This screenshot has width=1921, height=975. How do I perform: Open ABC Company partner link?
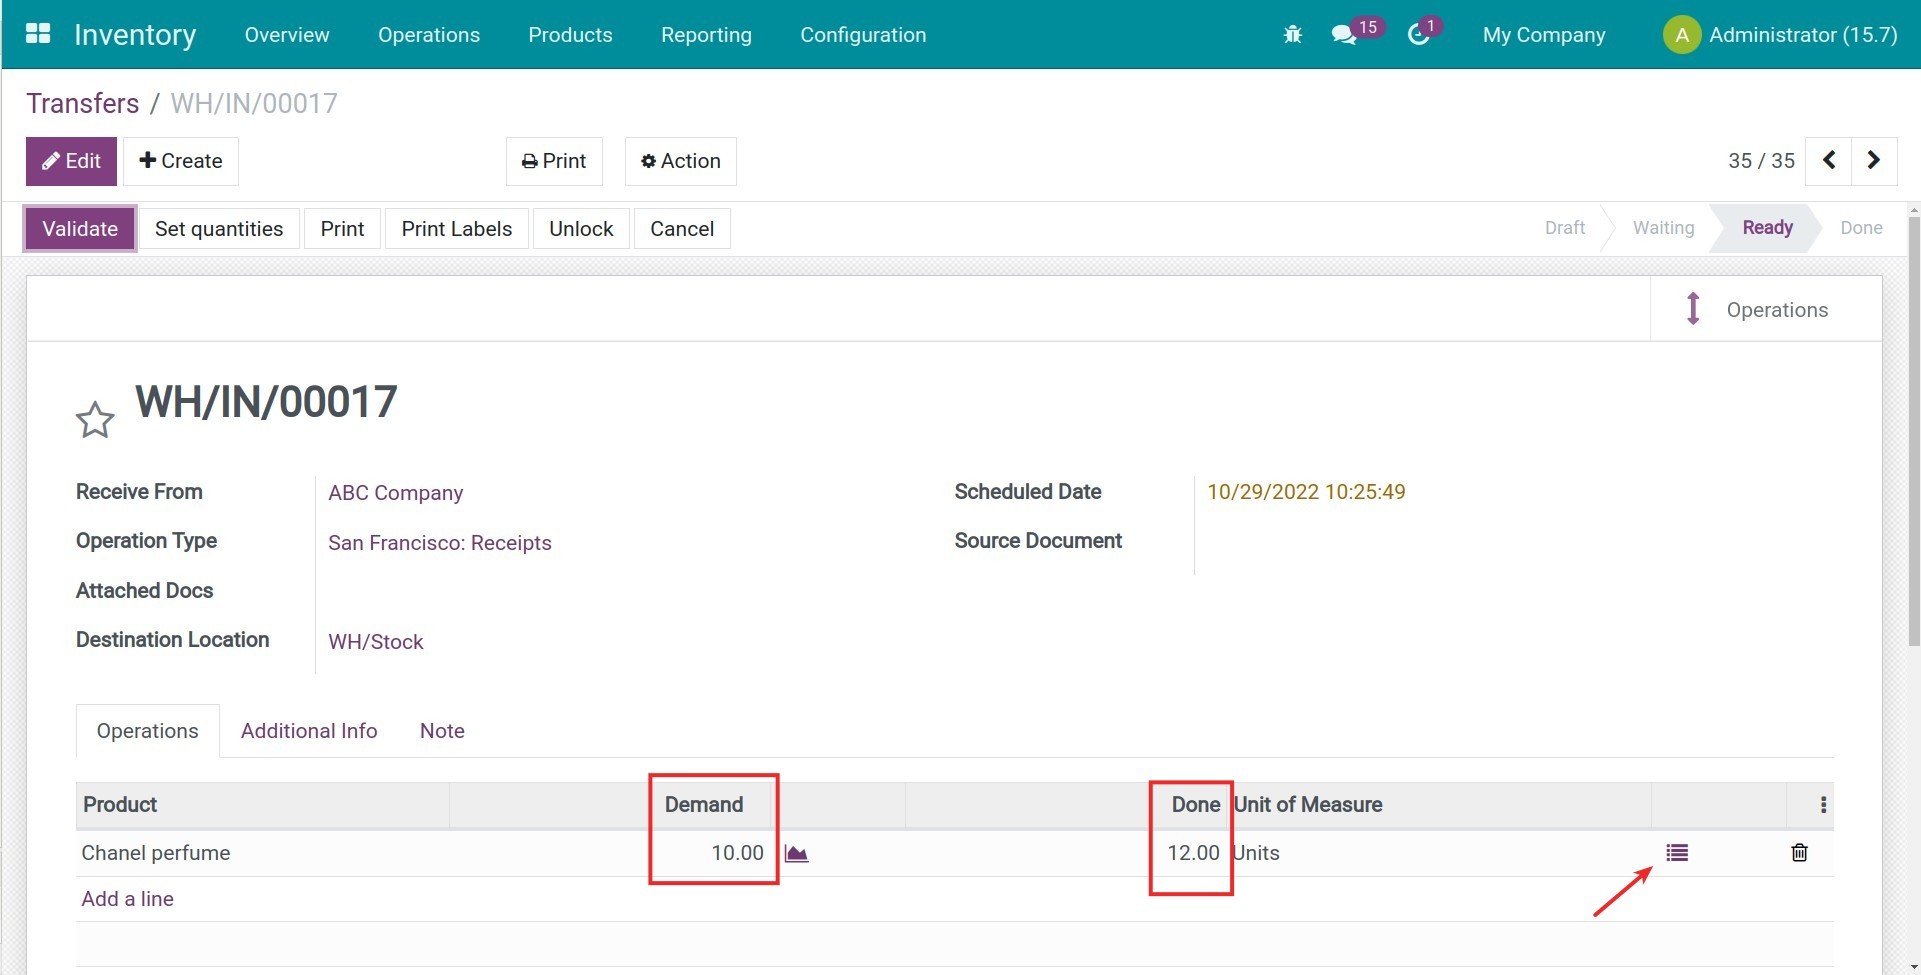click(395, 493)
